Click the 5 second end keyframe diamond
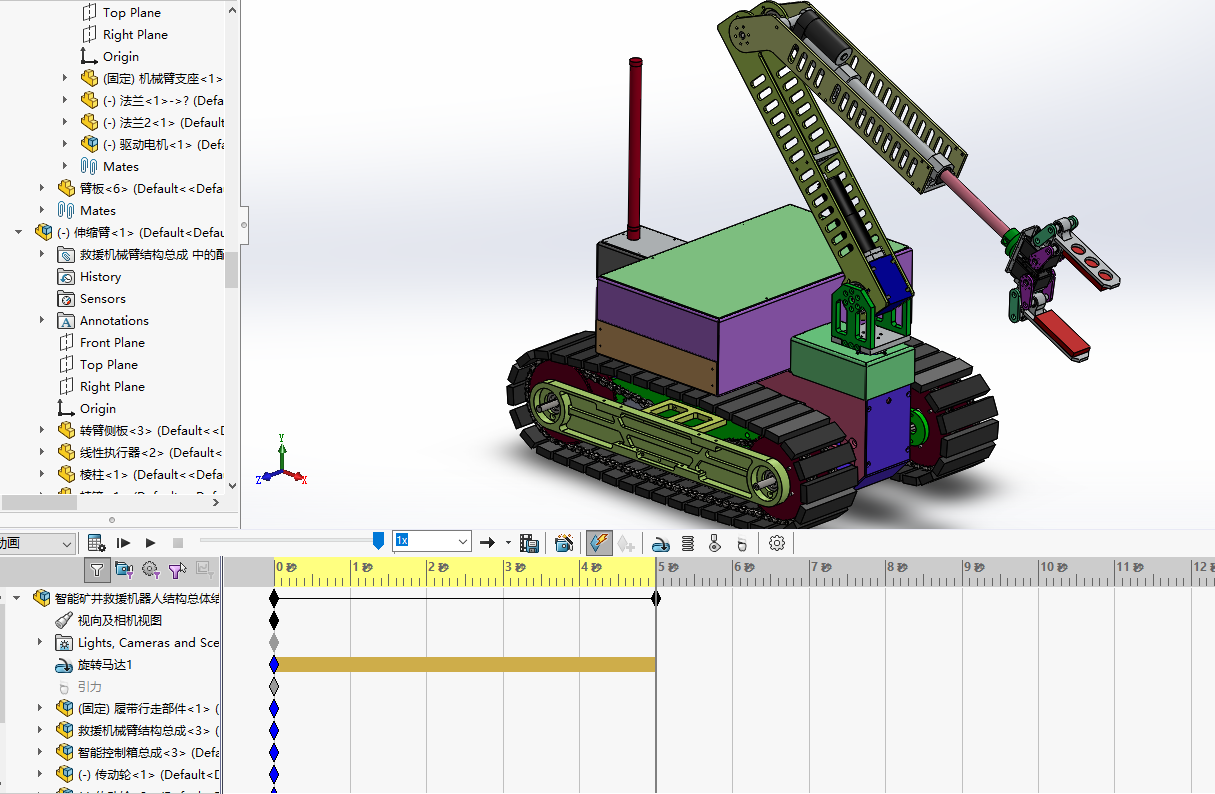The width and height of the screenshot is (1215, 794). click(656, 598)
